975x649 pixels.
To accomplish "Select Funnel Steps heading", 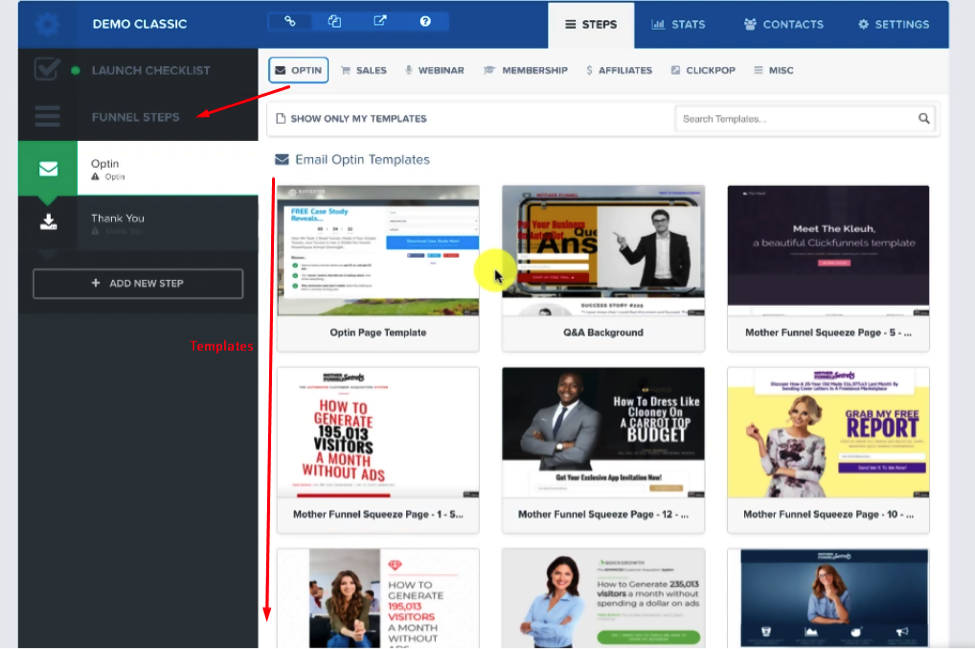I will coord(136,117).
